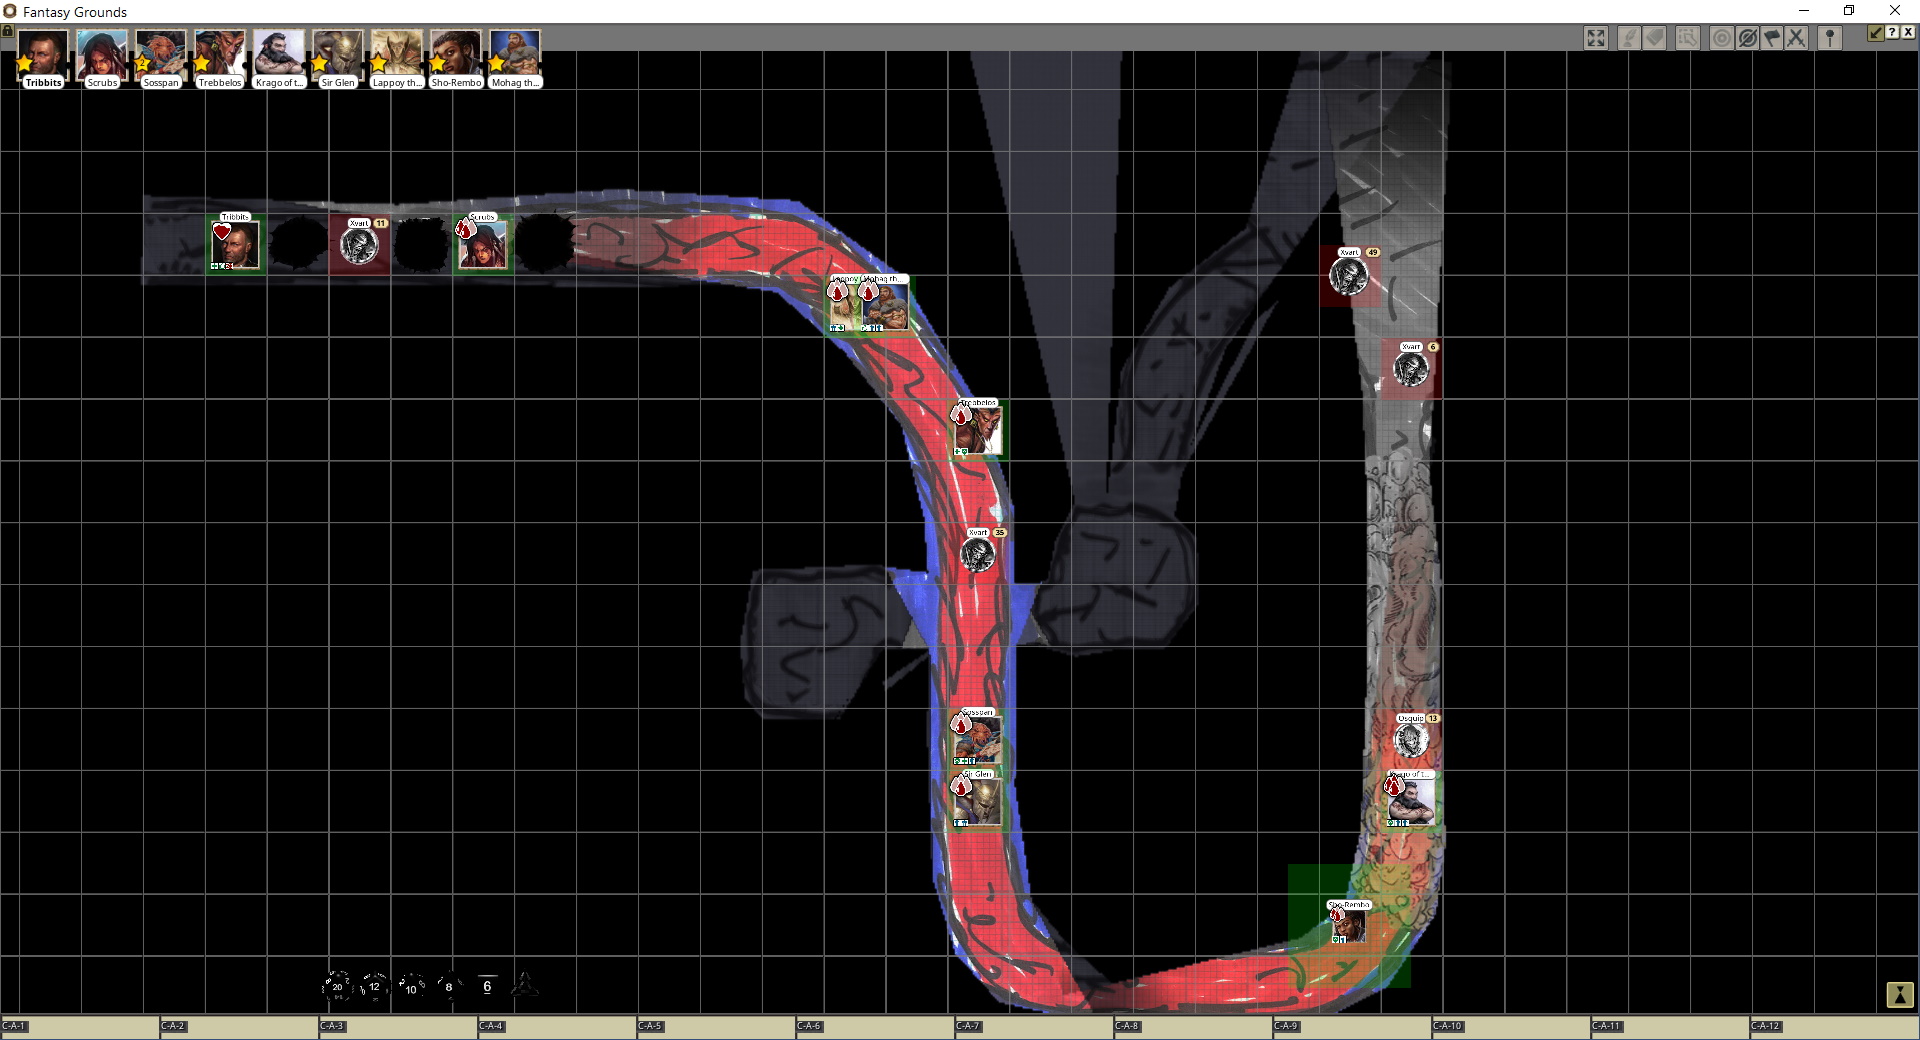This screenshot has height=1040, width=1920.
Task: Select the quill drawing tool
Action: (x=1630, y=38)
